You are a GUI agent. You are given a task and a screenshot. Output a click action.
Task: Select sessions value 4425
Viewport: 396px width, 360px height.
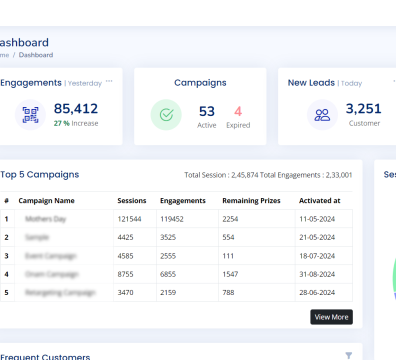[125, 237]
